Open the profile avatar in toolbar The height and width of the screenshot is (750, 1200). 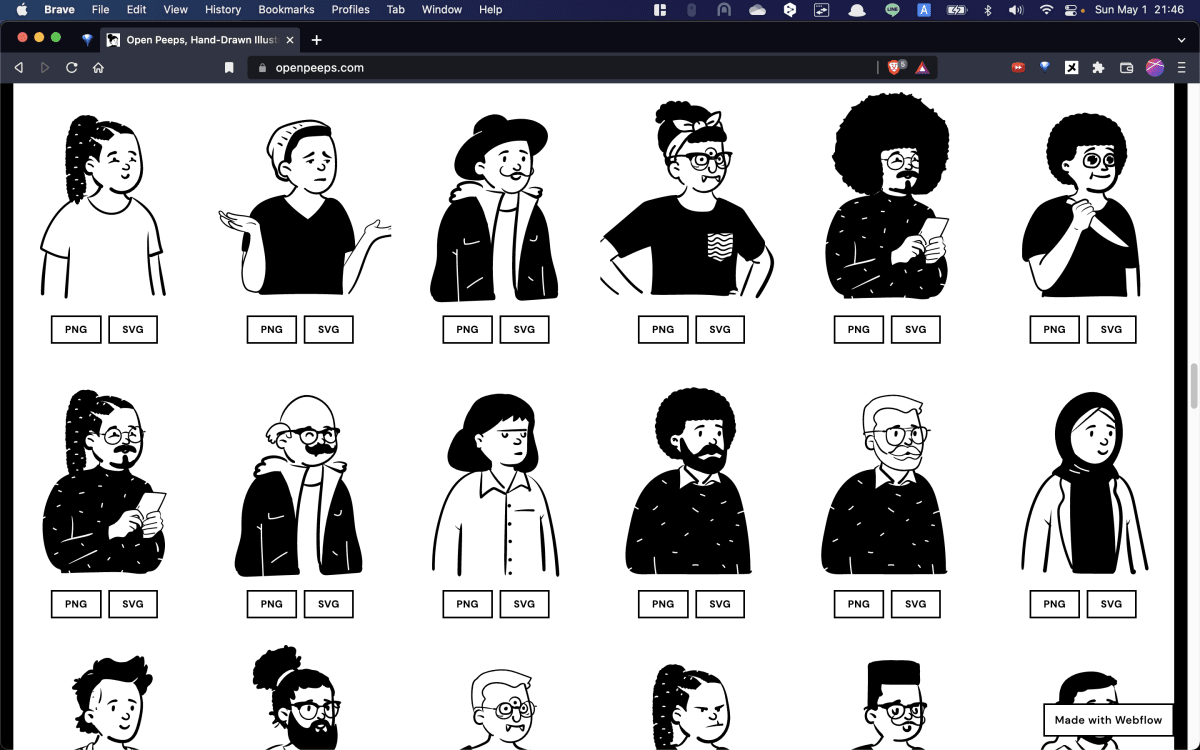tap(1155, 68)
